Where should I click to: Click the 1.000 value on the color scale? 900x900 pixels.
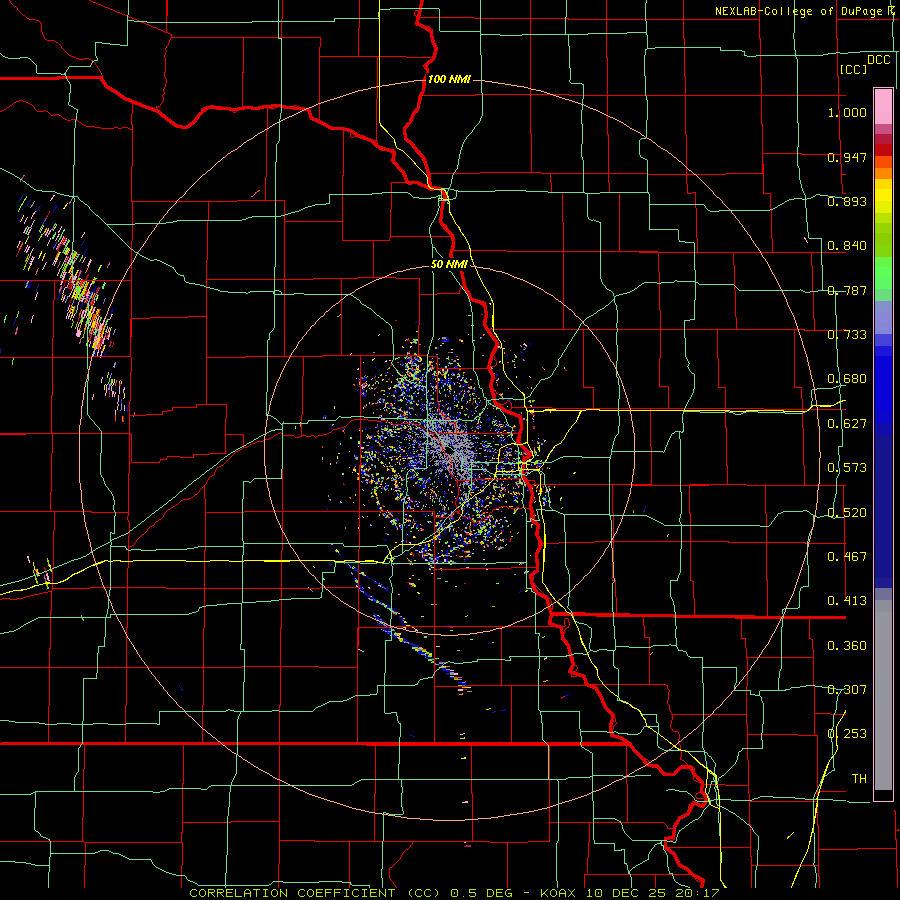847,112
